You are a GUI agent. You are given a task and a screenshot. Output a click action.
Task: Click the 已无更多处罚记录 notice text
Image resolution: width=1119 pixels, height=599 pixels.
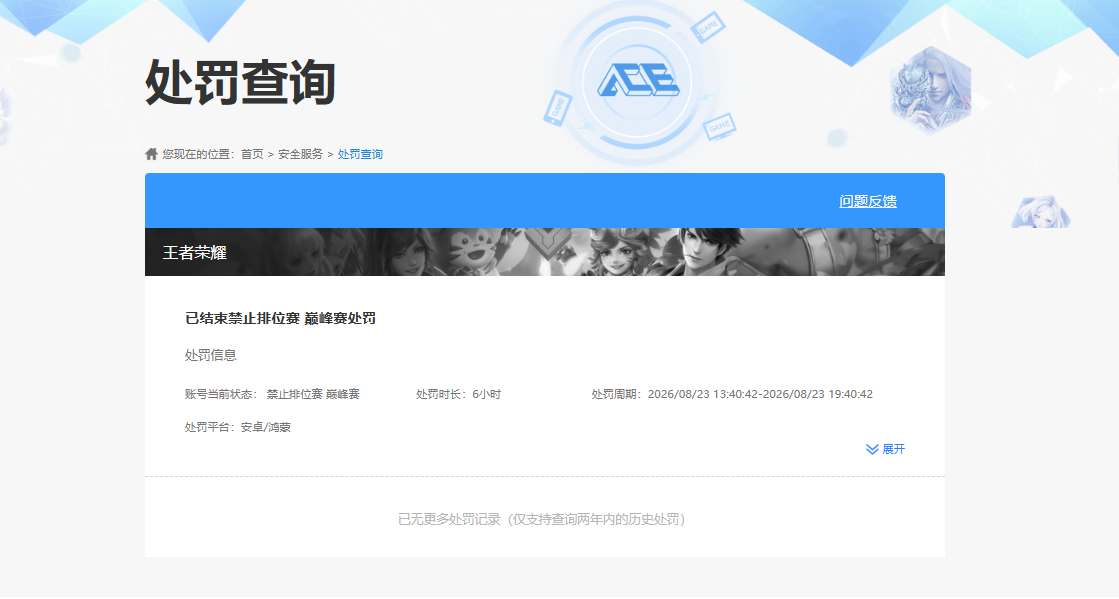542,519
